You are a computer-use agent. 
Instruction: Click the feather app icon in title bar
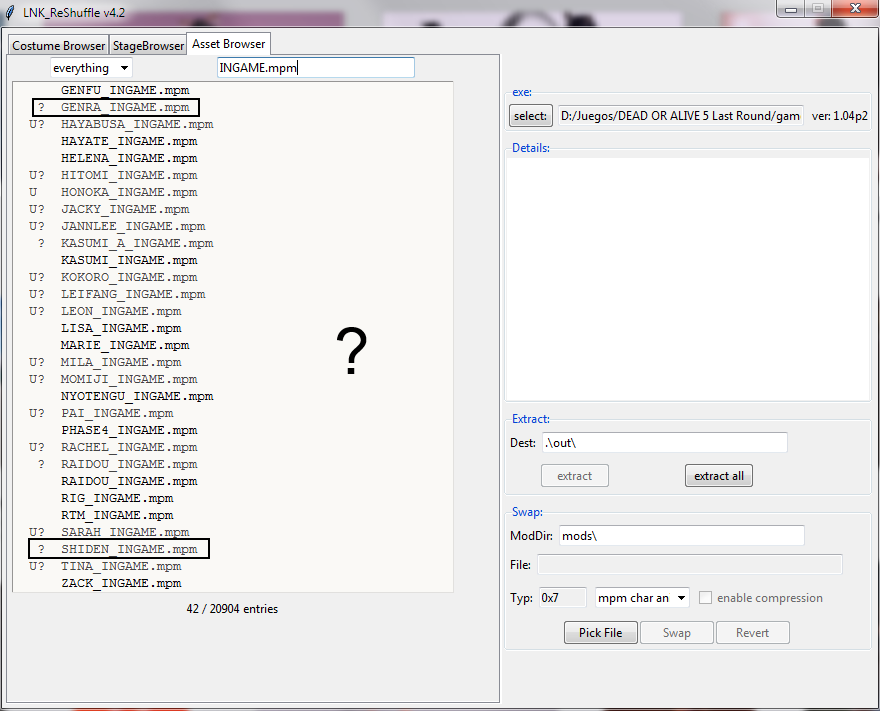pyautogui.click(x=11, y=11)
